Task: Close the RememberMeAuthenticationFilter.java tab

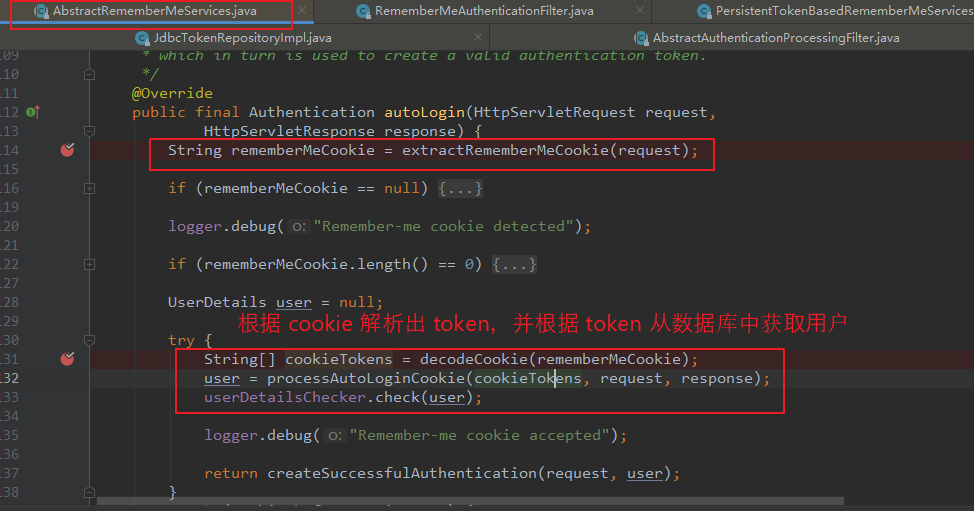Action: point(640,11)
